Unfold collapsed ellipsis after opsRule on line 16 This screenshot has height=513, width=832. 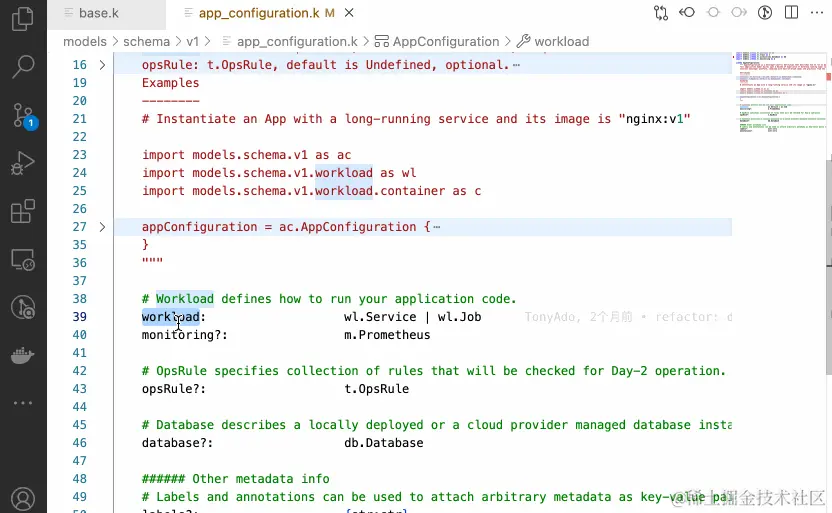coord(516,65)
